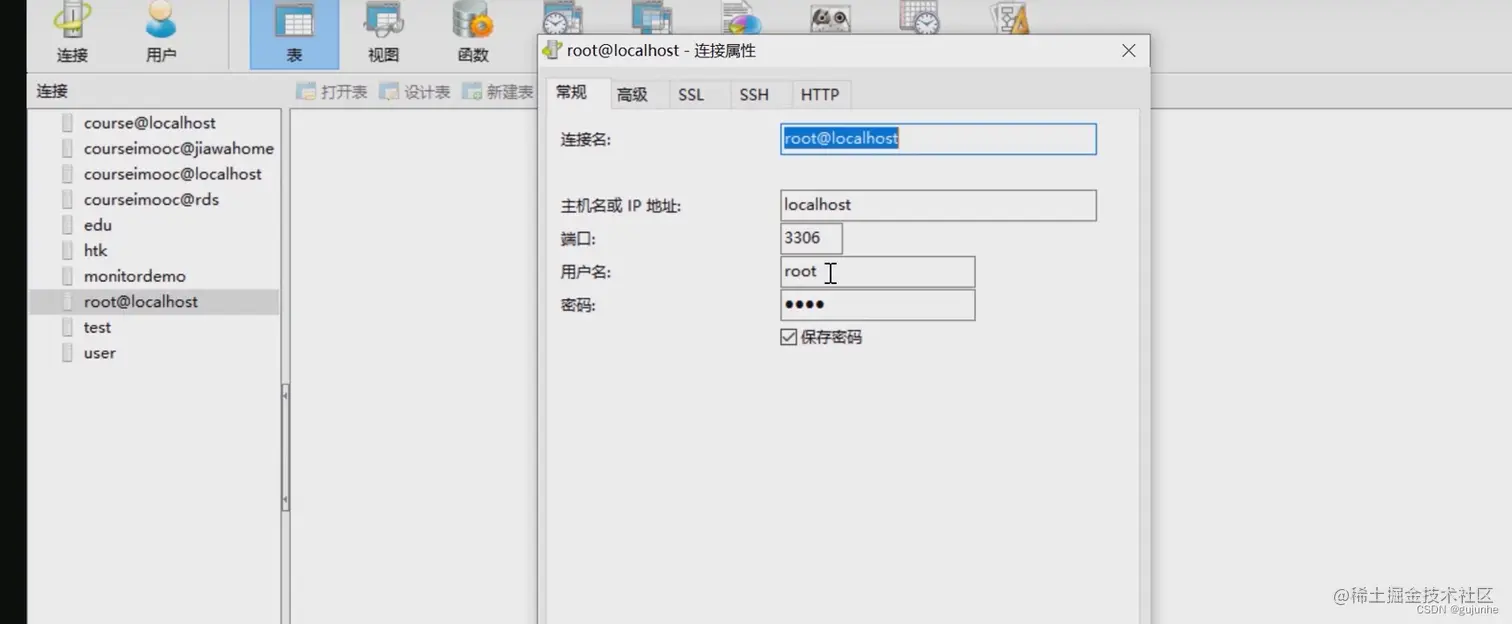Uncheck the 保存密码 save password checkbox
This screenshot has width=1512, height=624.
pyautogui.click(x=788, y=337)
